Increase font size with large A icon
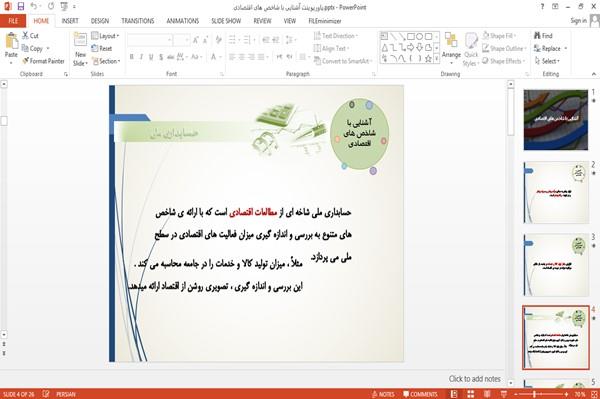This screenshot has height=399, width=600. tap(196, 40)
